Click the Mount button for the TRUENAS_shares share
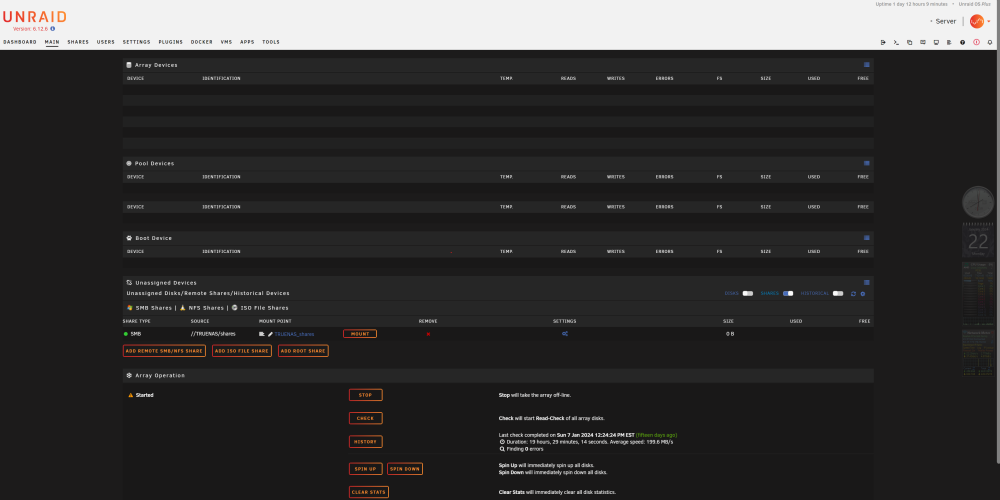 [360, 334]
